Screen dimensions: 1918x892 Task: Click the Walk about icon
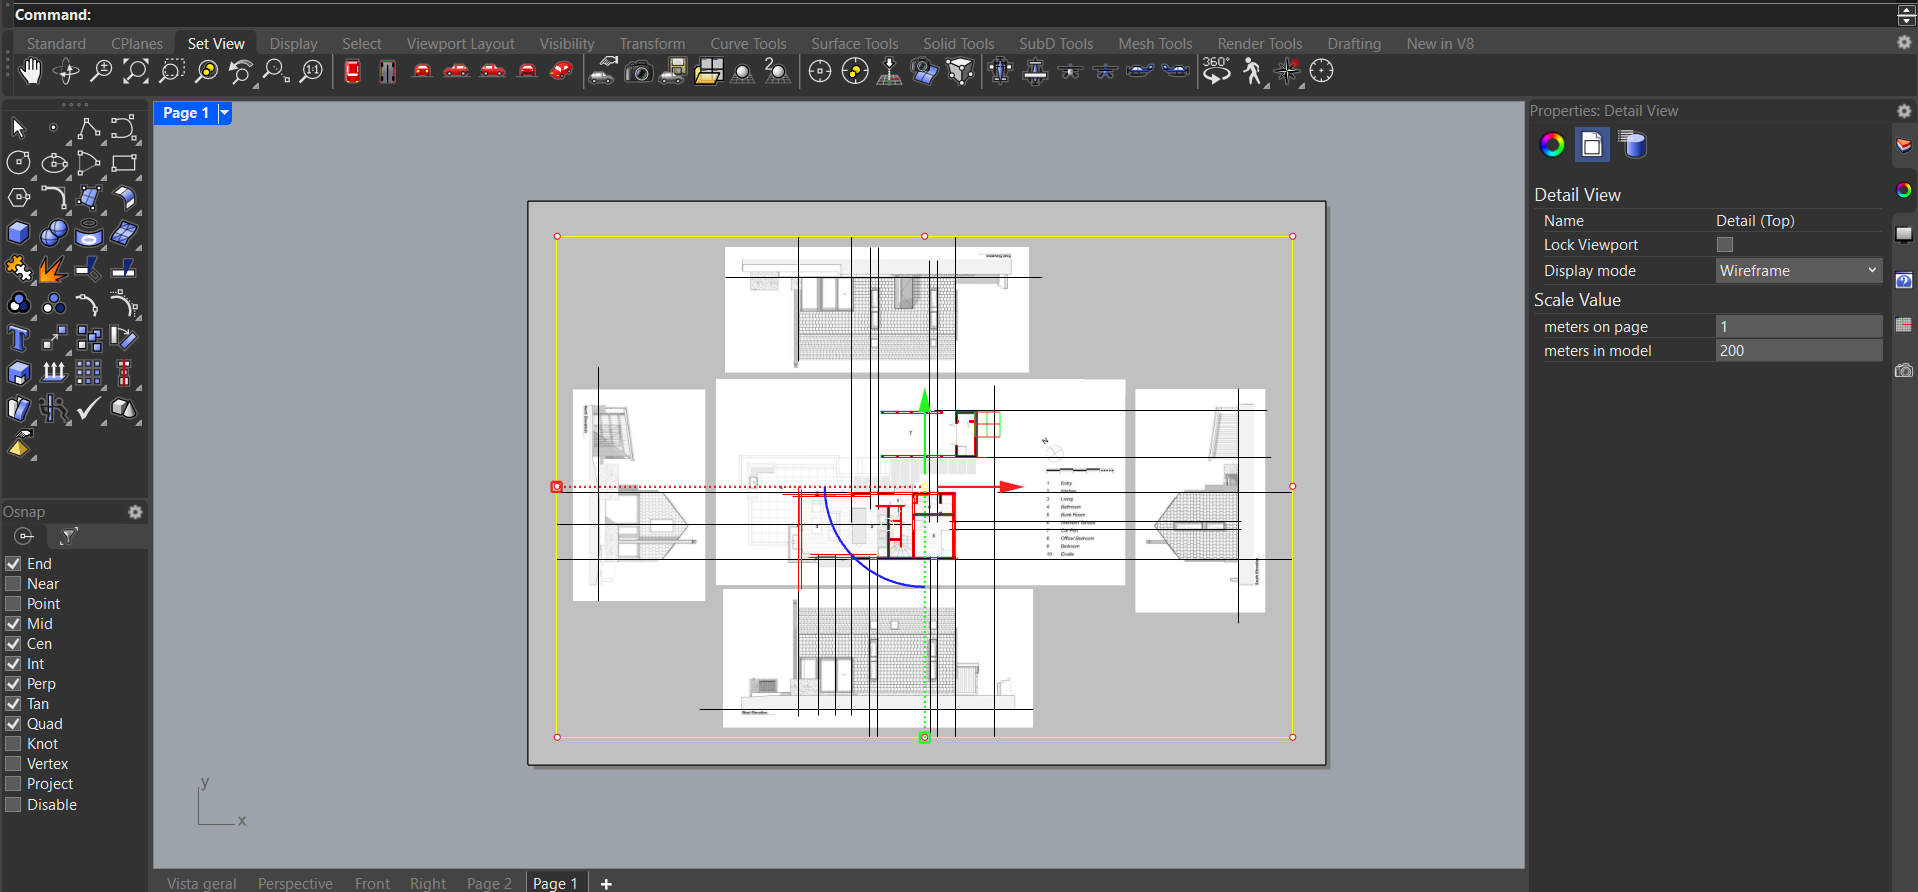pos(1252,71)
